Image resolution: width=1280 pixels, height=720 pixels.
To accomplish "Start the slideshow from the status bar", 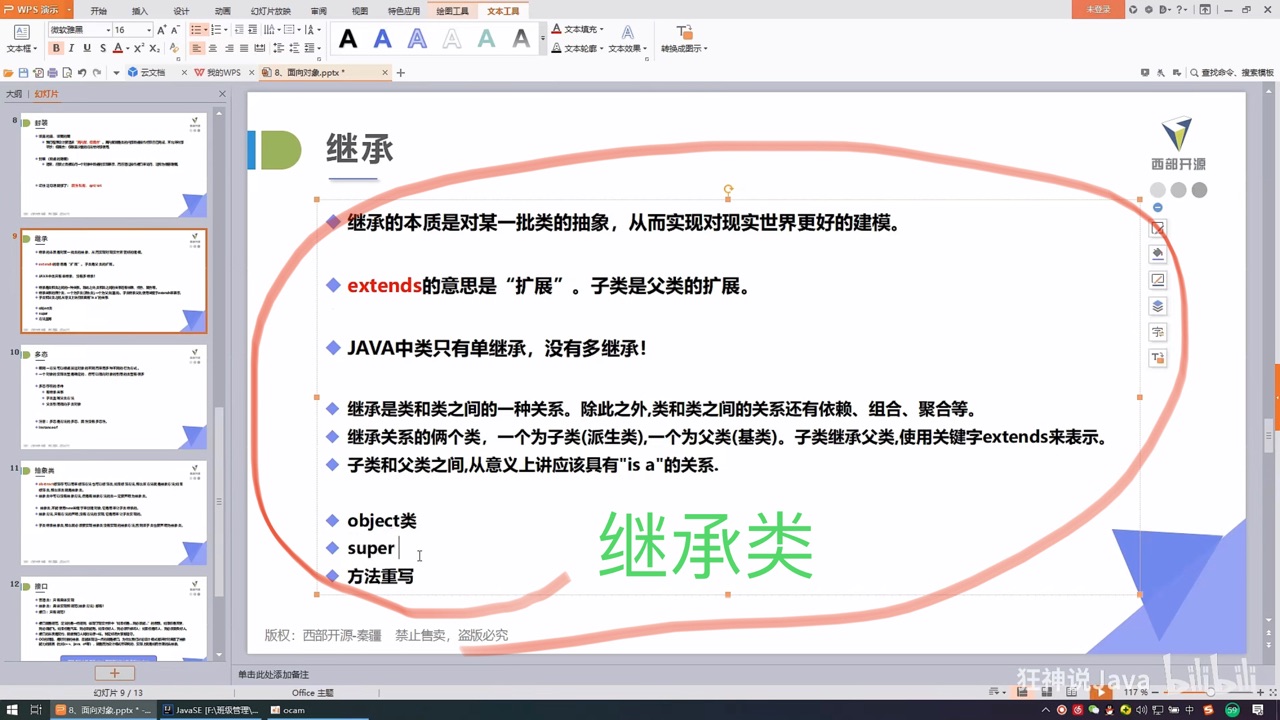I will point(1101,692).
